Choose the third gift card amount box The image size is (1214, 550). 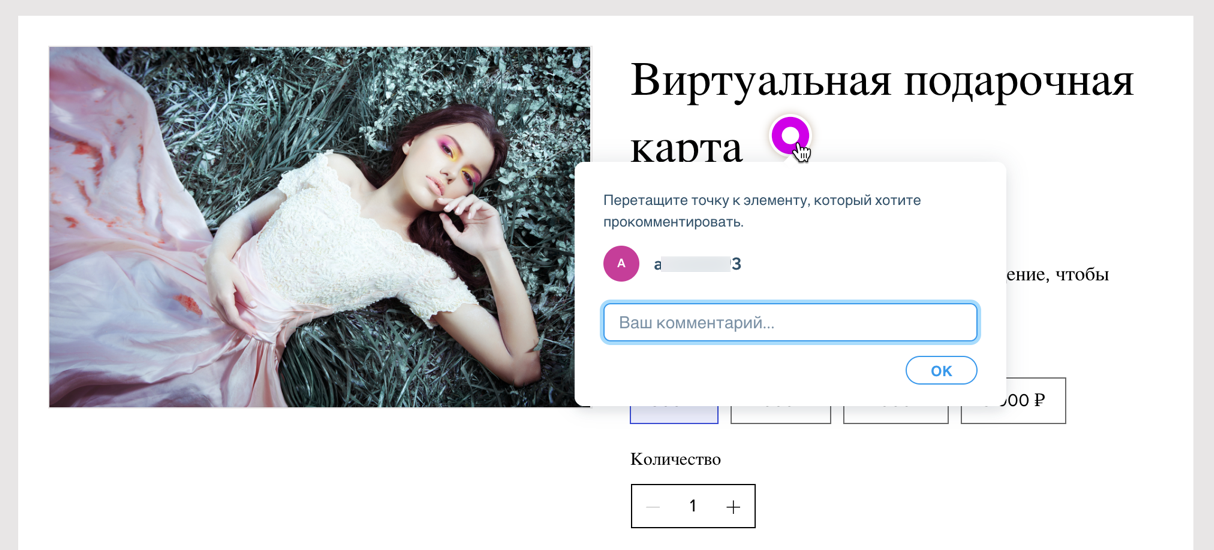895,414
